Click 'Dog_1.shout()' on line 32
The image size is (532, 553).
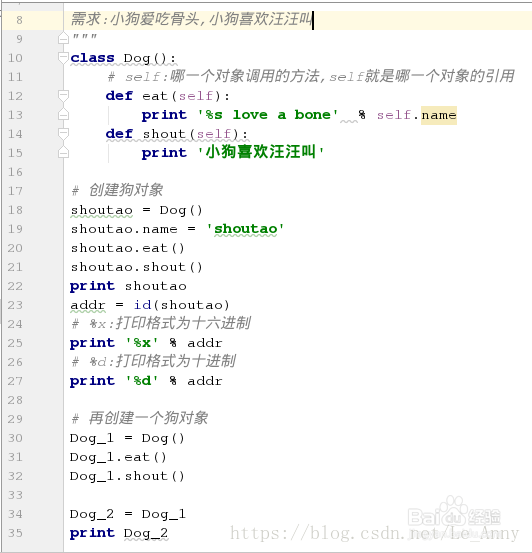[x=127, y=476]
